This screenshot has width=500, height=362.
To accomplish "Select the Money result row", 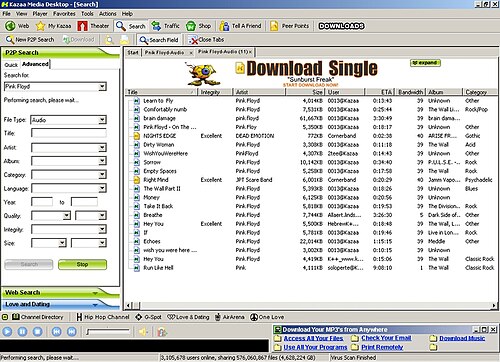I will 312,197.
